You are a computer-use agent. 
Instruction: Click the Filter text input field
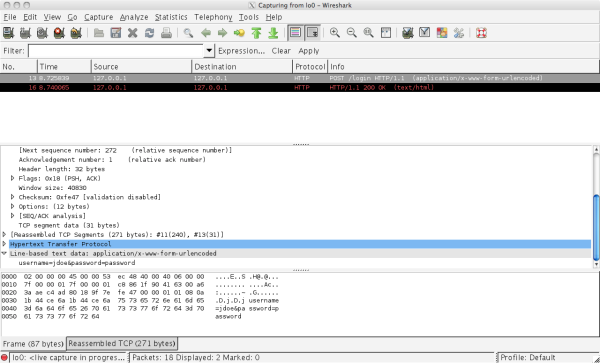[x=116, y=51]
